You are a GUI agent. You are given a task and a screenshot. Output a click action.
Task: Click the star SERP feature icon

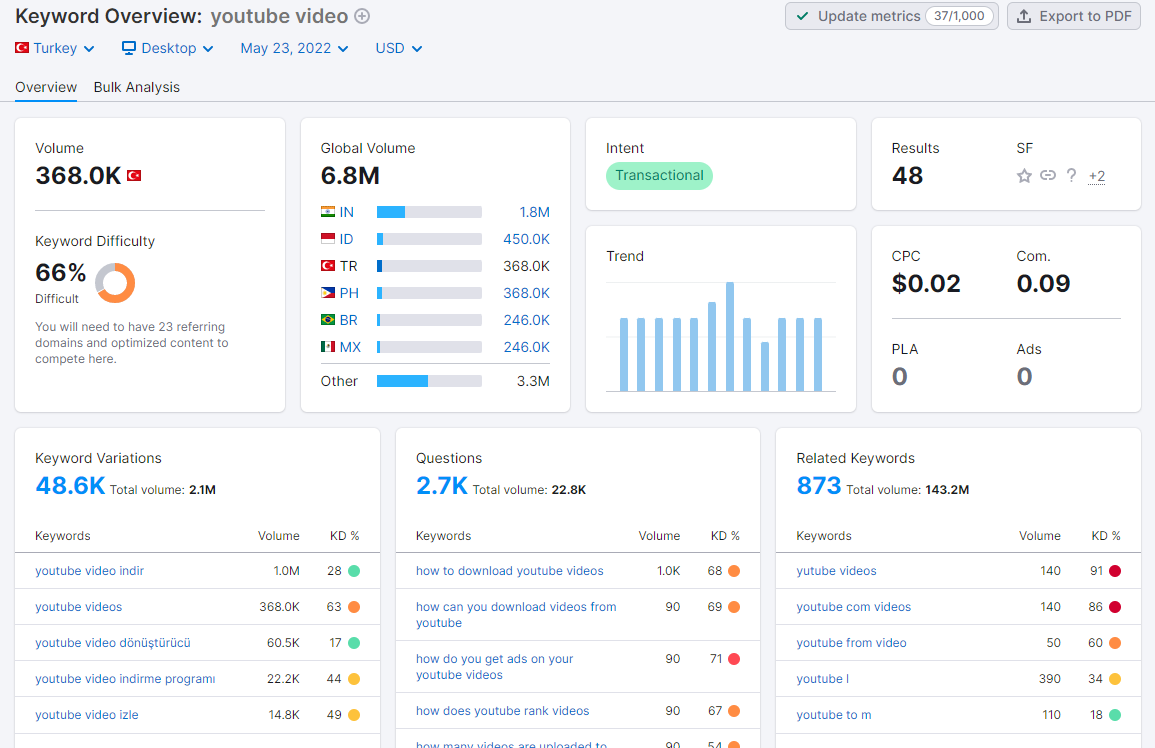pos(1024,175)
